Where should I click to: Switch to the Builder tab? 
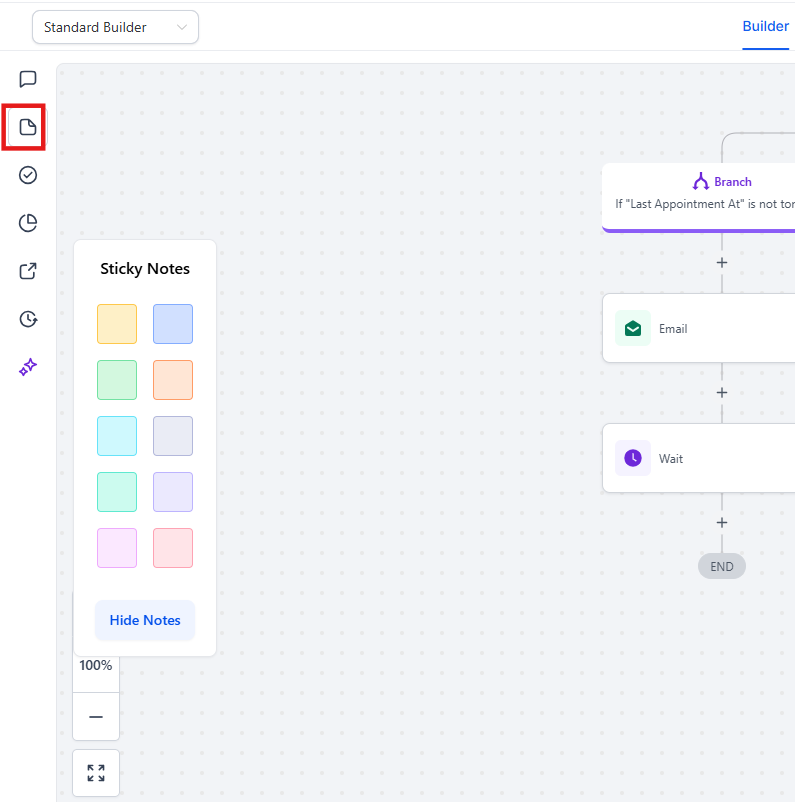point(765,26)
